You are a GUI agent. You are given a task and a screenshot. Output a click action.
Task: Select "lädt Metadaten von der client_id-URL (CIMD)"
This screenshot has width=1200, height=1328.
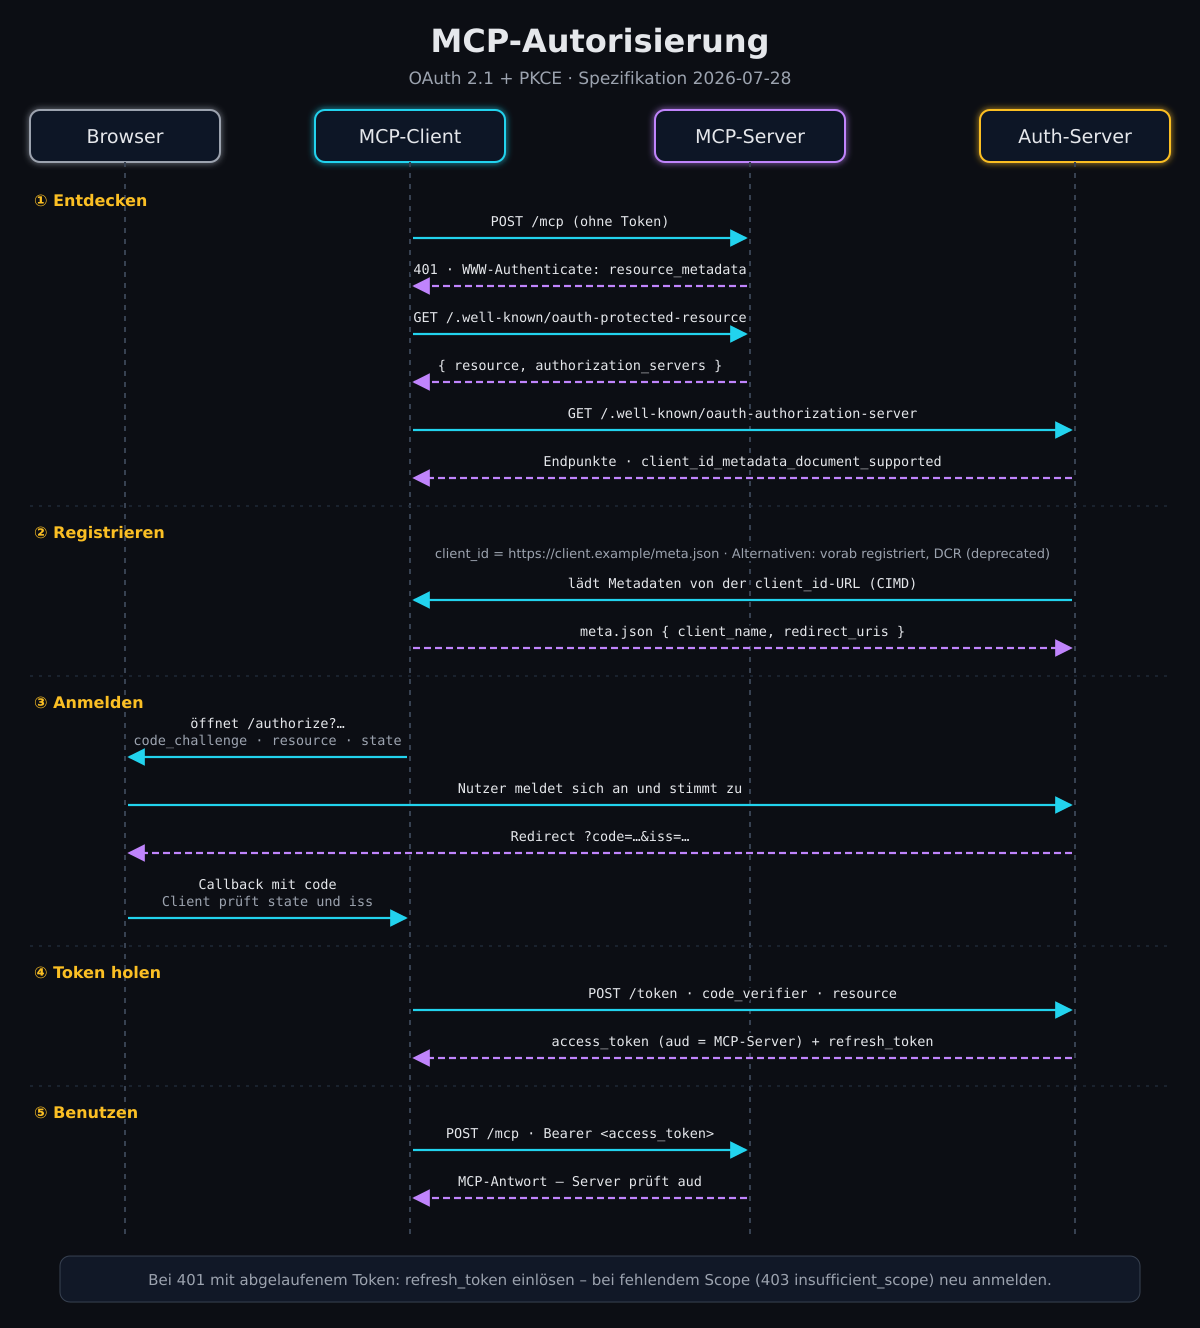tap(742, 584)
